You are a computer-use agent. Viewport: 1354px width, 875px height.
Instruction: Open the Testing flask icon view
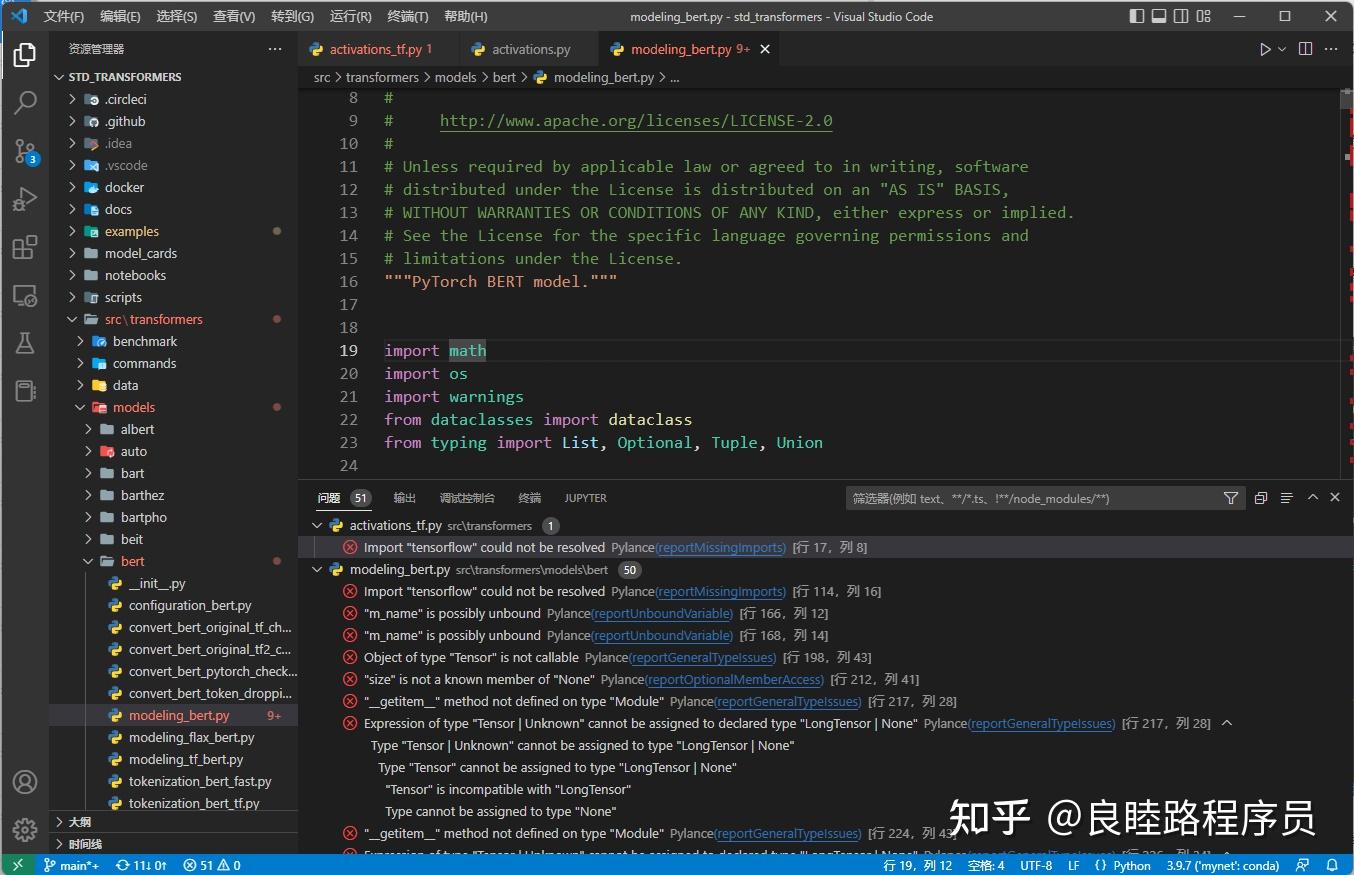24,343
